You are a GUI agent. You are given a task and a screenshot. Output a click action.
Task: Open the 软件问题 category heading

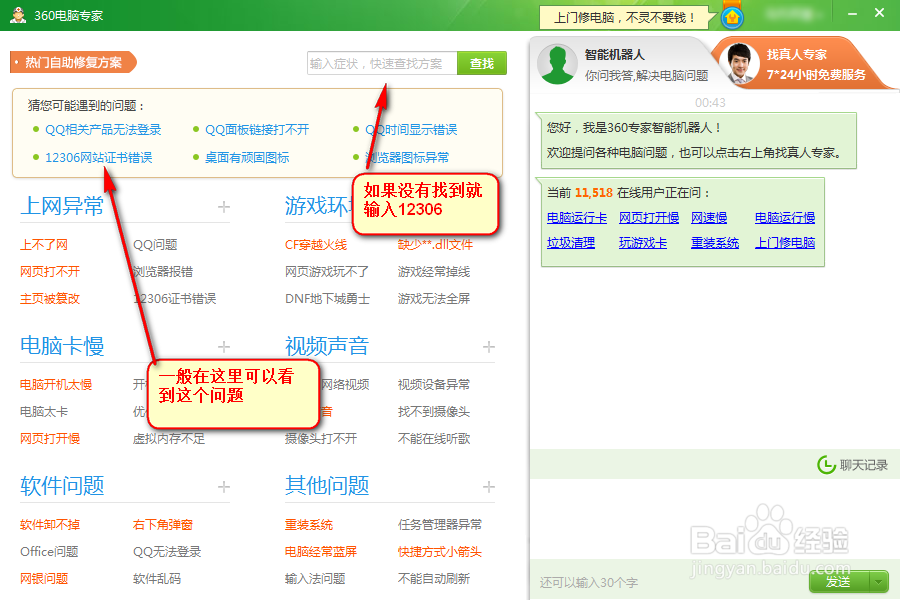[62, 486]
